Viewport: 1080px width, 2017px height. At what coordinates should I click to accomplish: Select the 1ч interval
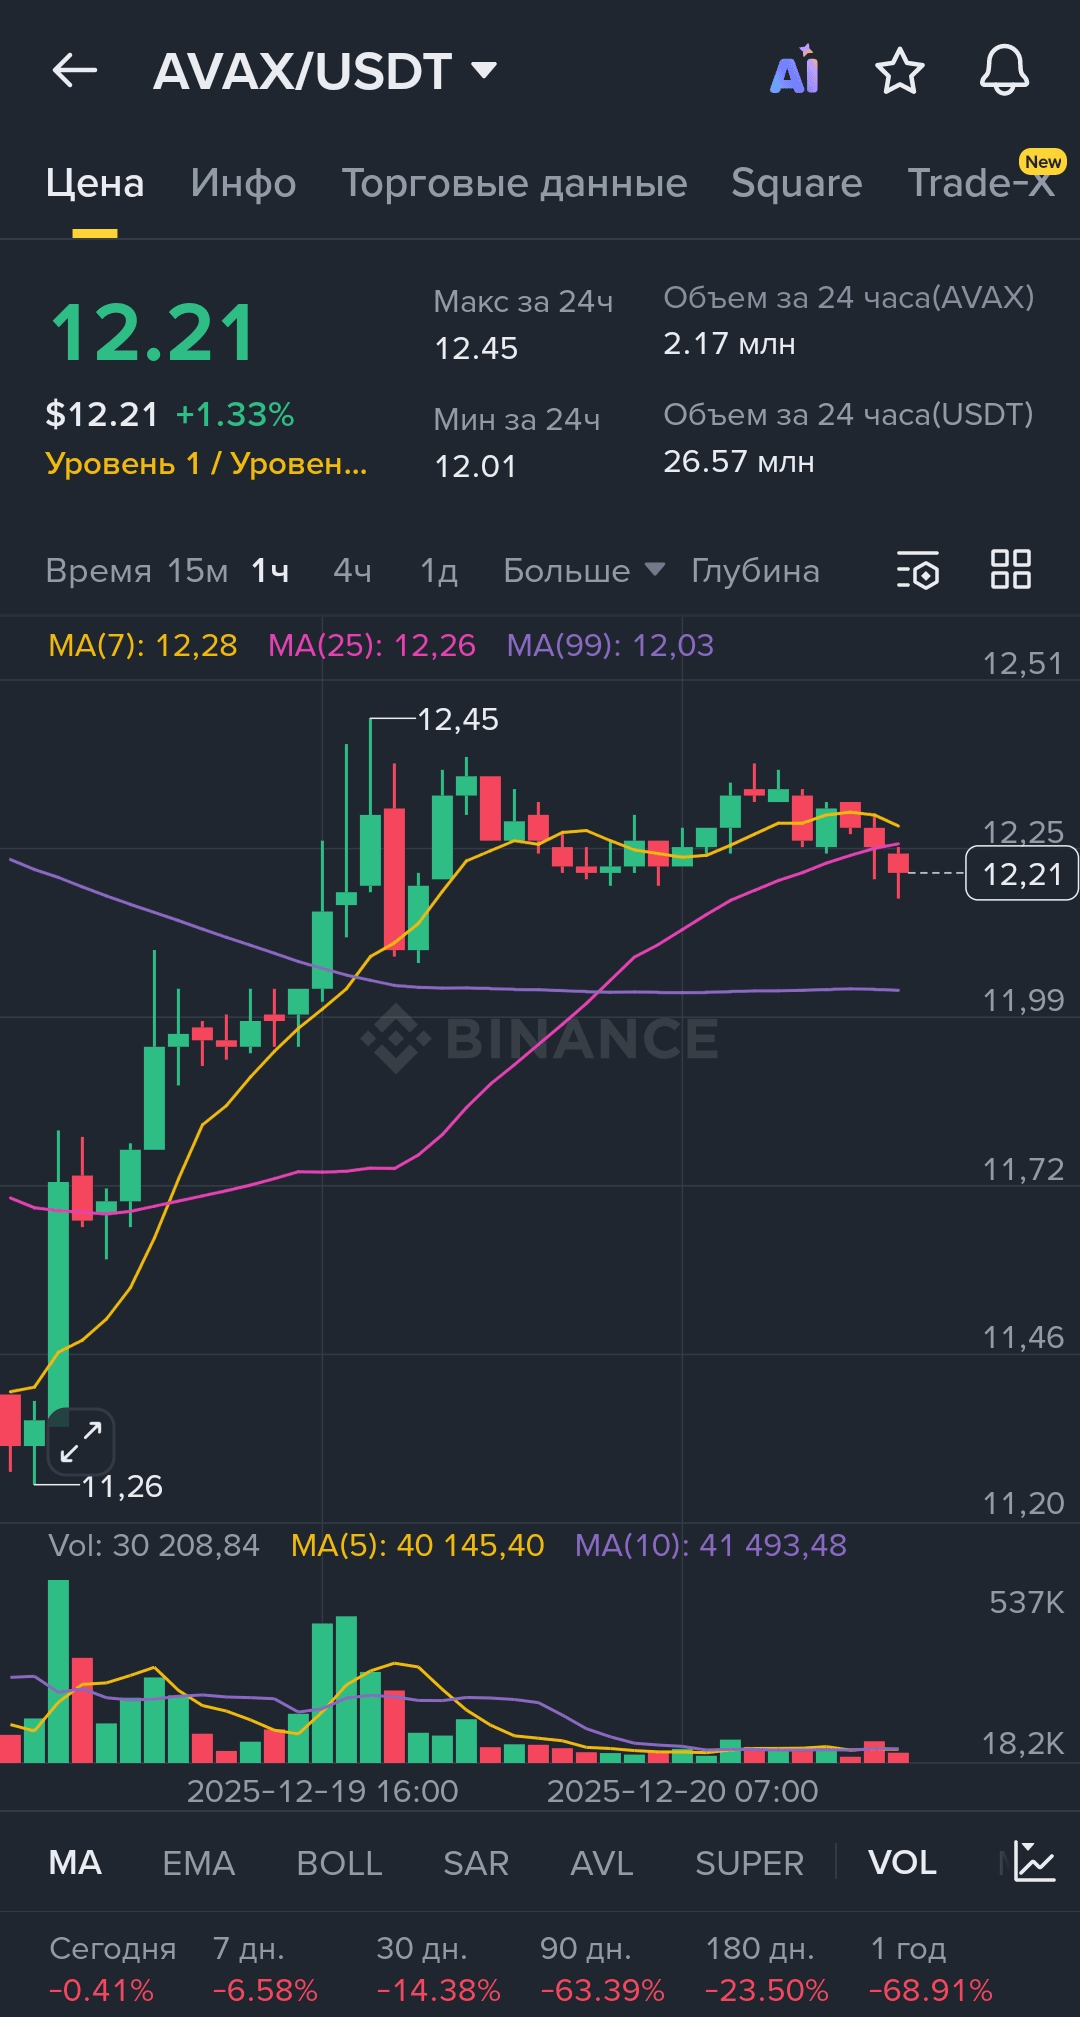[x=270, y=571]
